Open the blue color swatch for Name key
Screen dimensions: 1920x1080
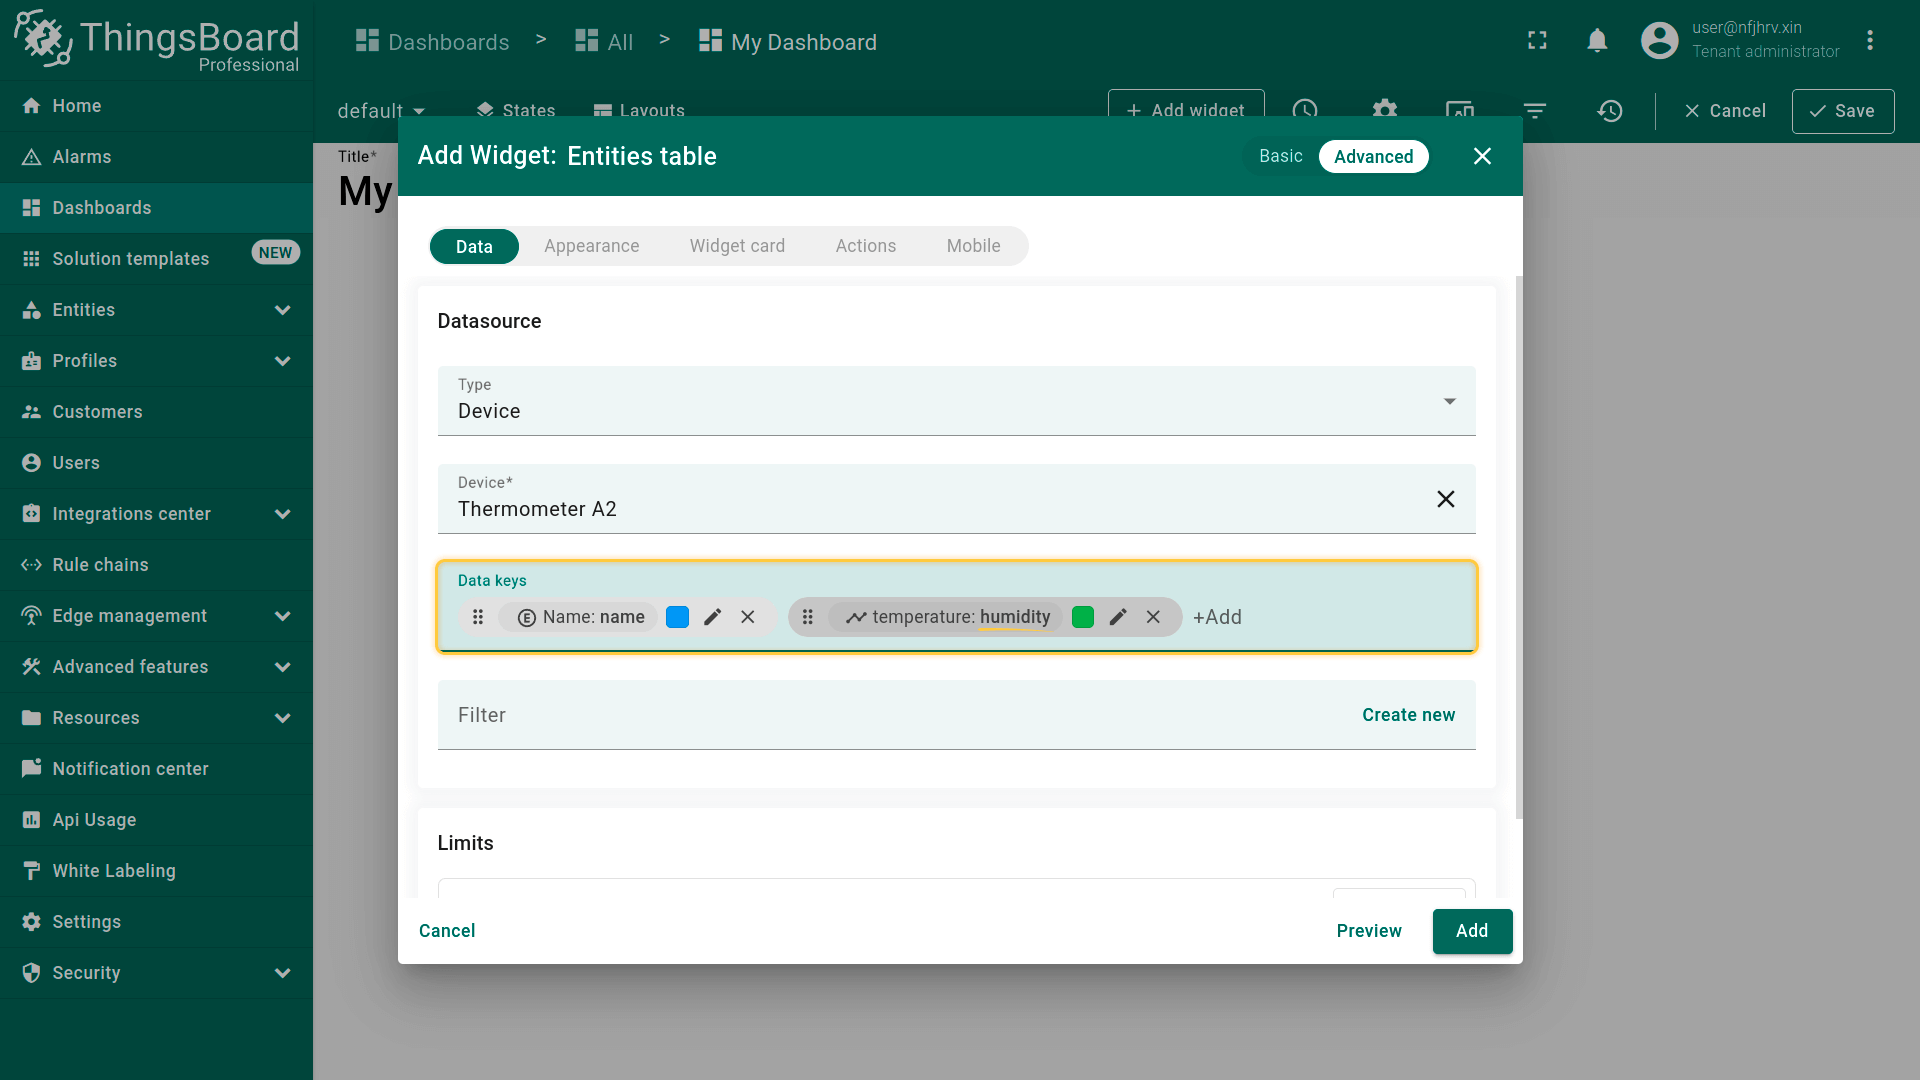pyautogui.click(x=677, y=617)
